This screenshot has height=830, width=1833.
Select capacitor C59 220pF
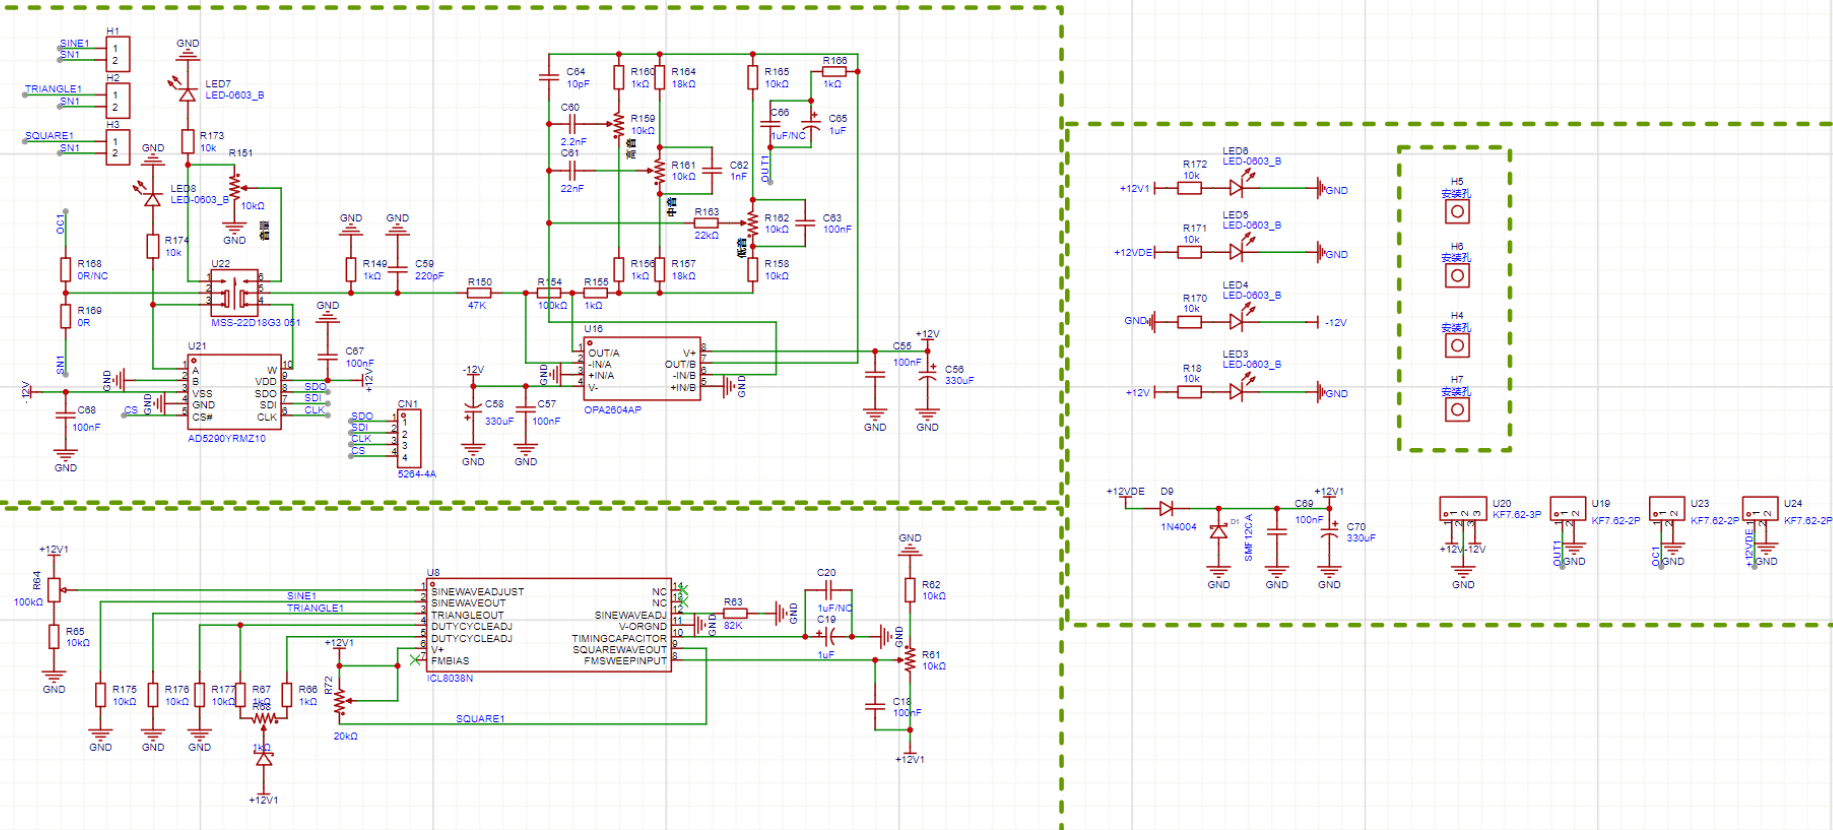click(x=397, y=269)
